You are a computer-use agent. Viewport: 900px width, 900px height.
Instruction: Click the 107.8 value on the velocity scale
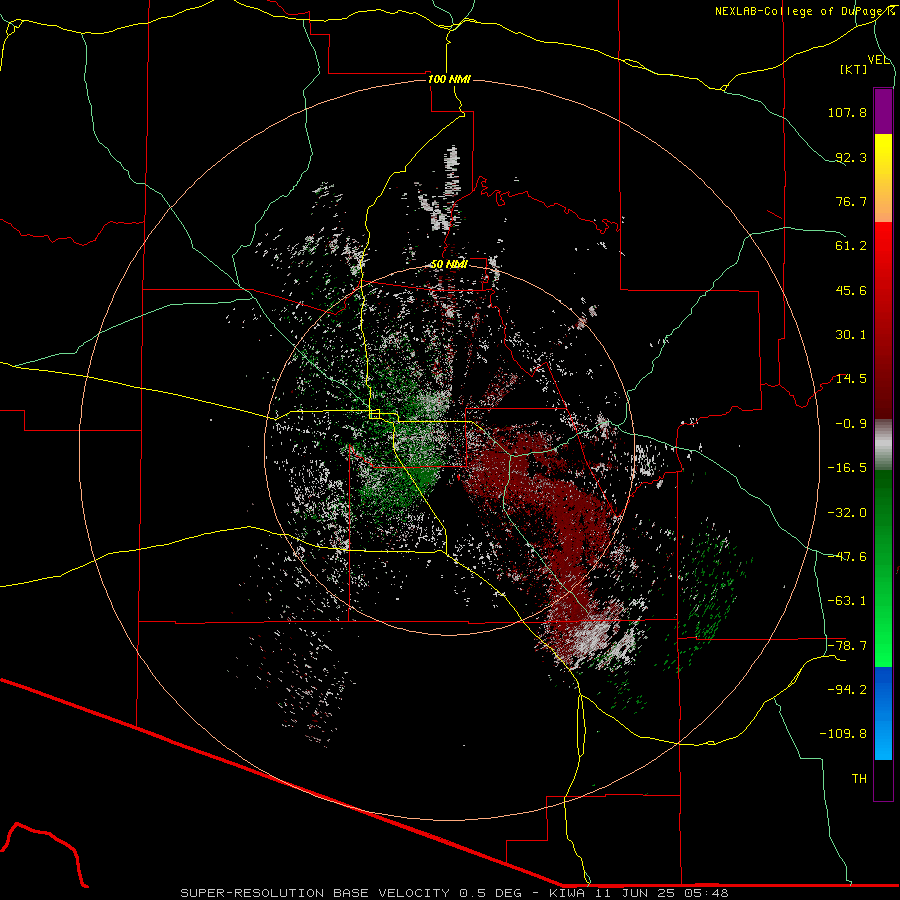[847, 112]
